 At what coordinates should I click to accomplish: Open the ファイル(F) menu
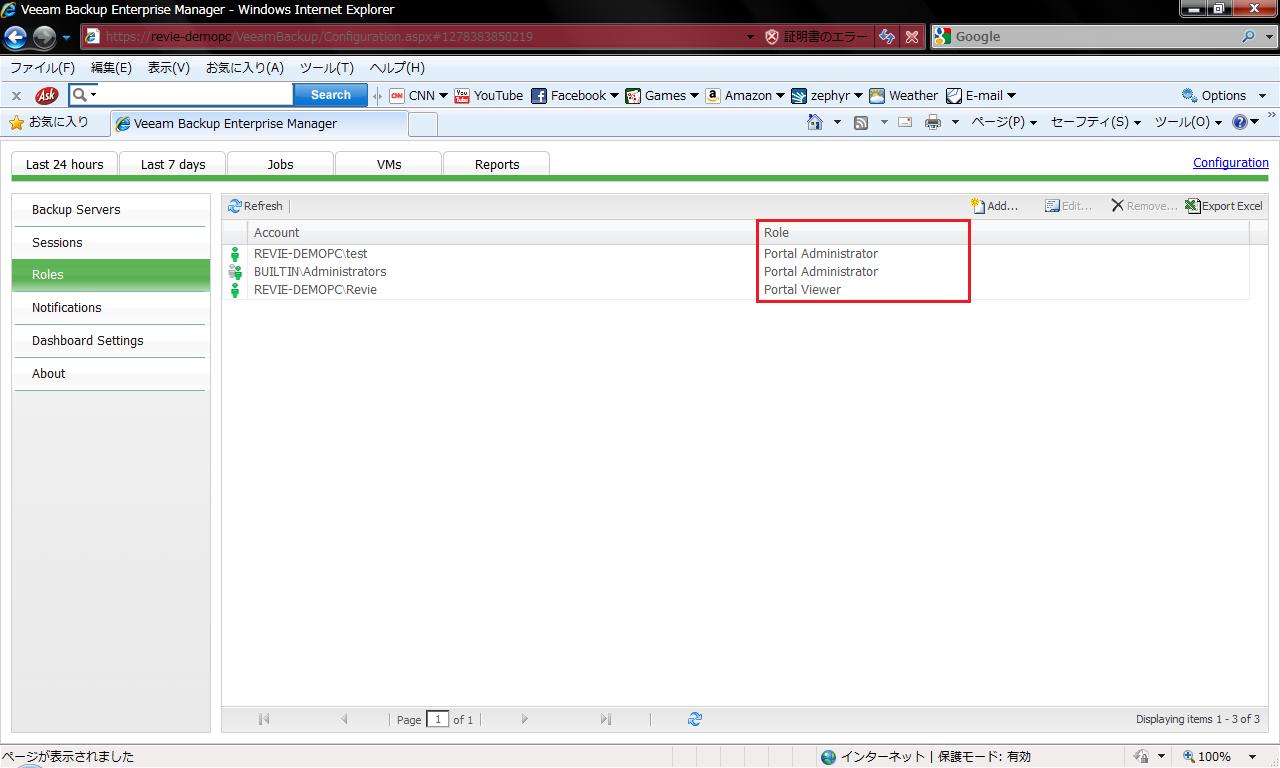[x=42, y=68]
